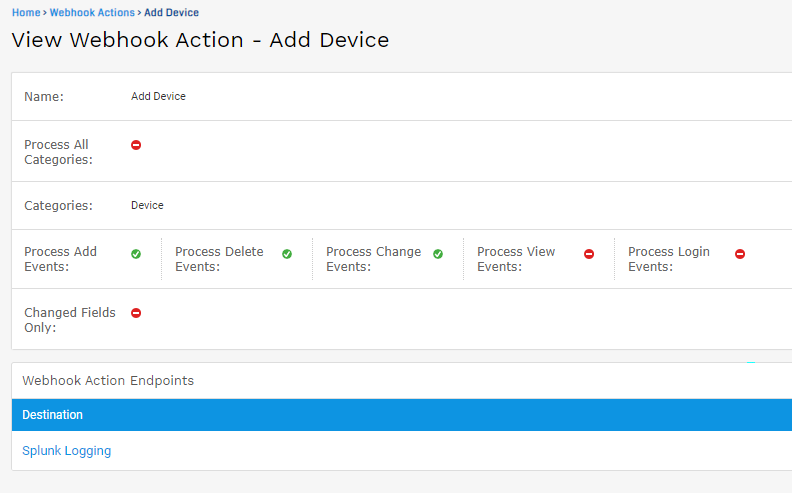
Task: Click the Process Login Events label
Action: tap(668, 259)
